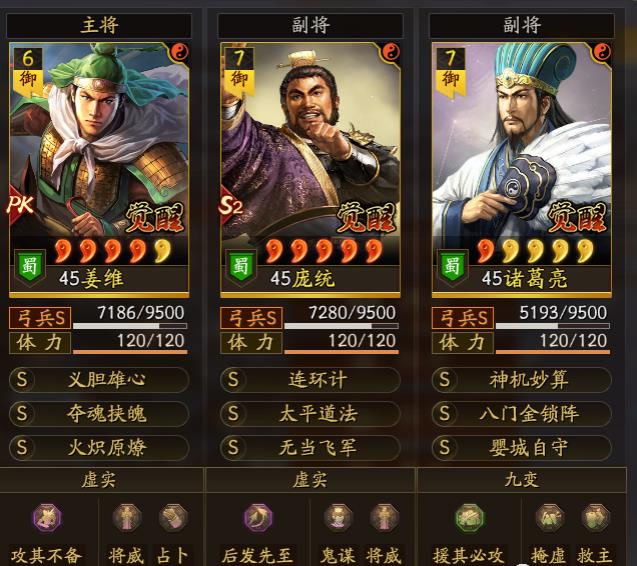Open the 占卜 tactic icon
Screen dimensions: 637x566
pyautogui.click(x=173, y=518)
